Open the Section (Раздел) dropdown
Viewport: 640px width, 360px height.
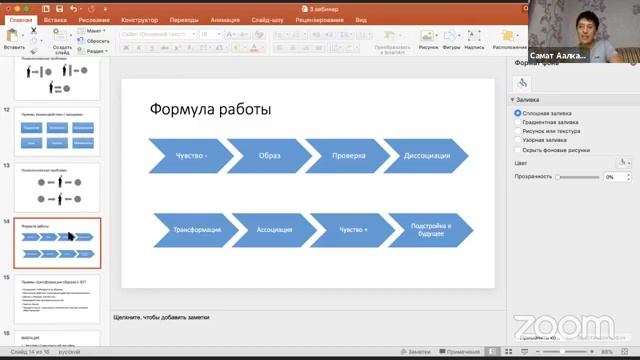pos(93,51)
